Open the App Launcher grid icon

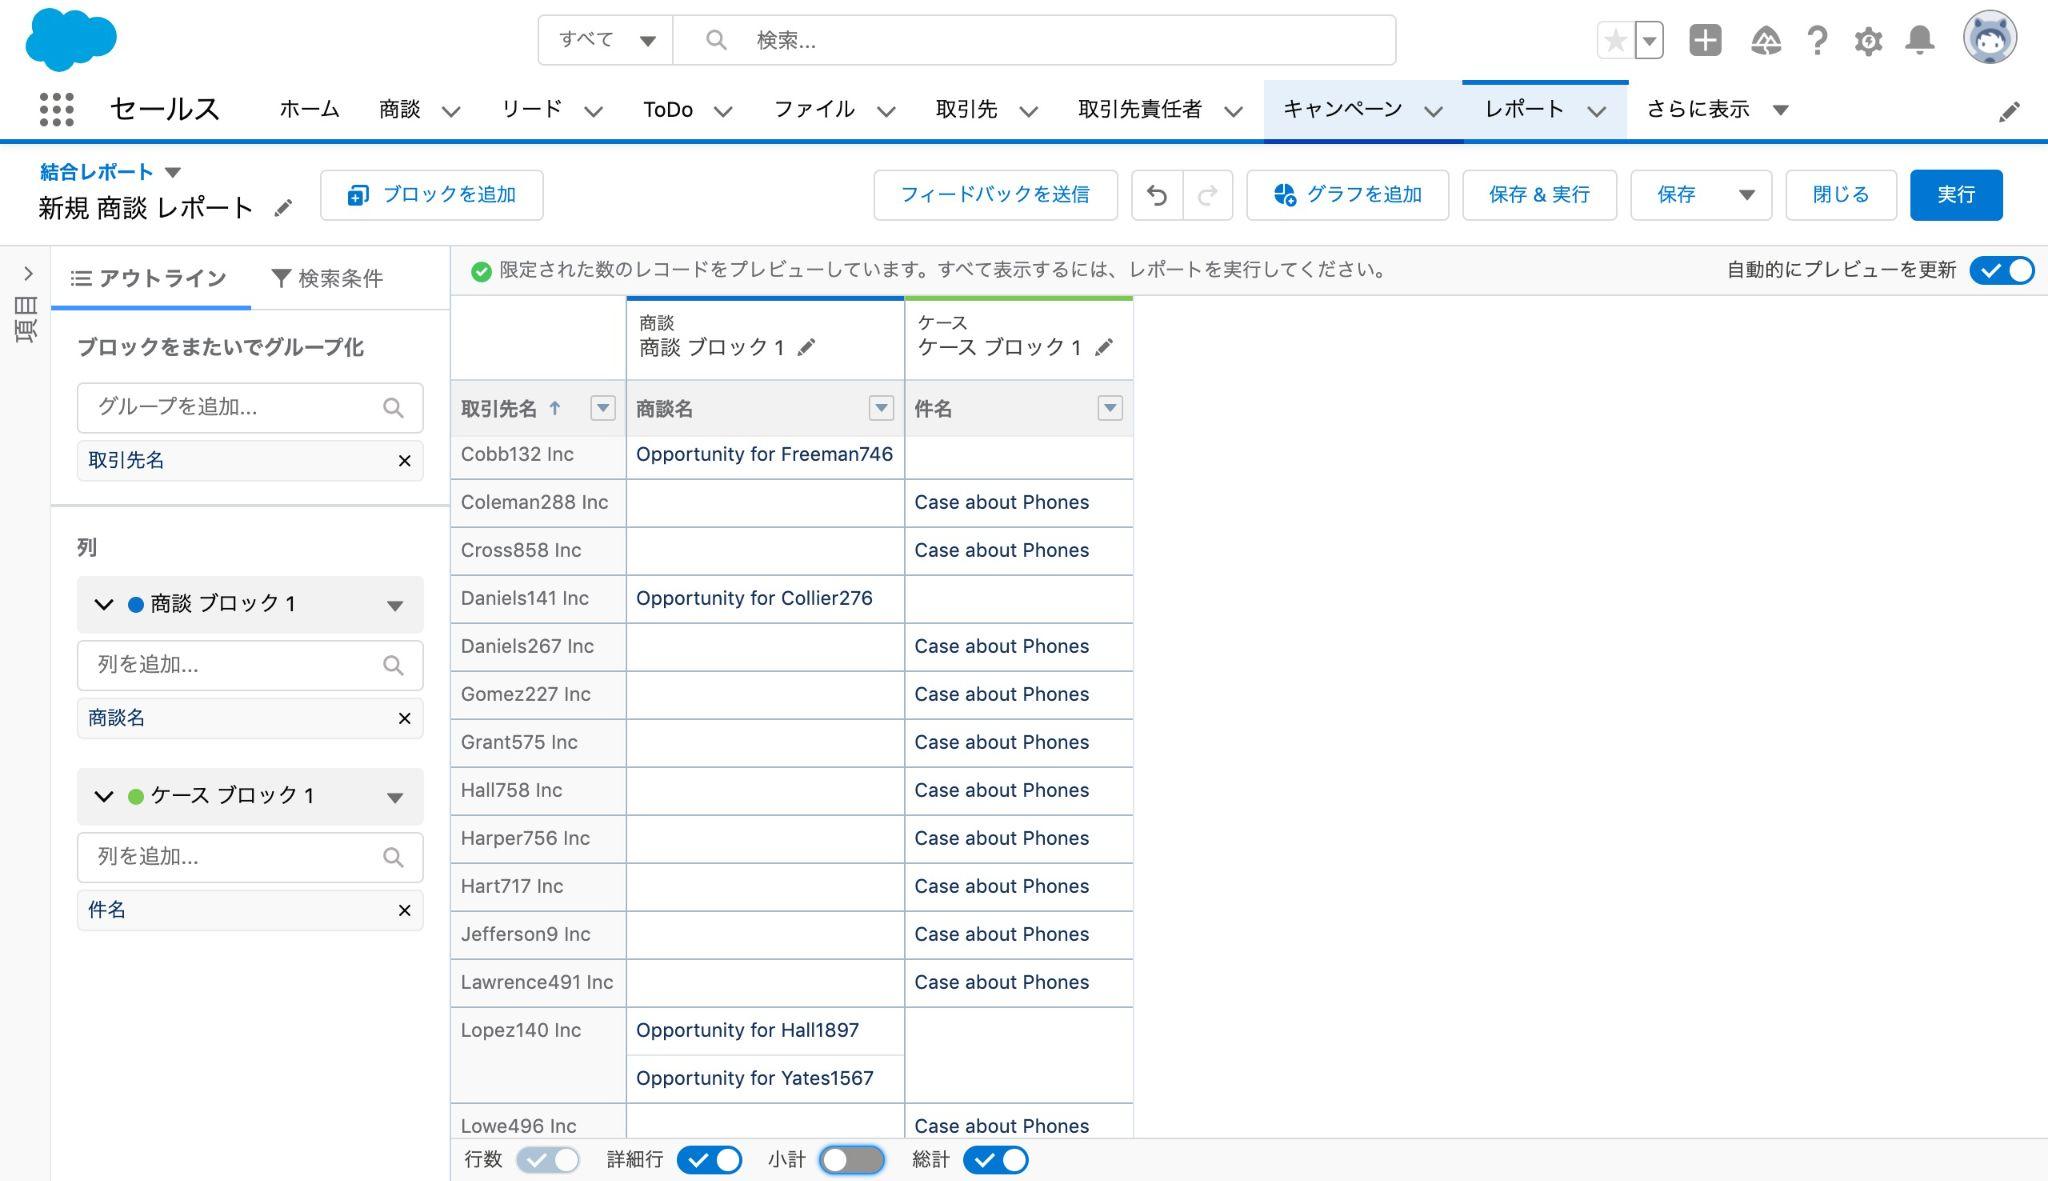tap(56, 109)
